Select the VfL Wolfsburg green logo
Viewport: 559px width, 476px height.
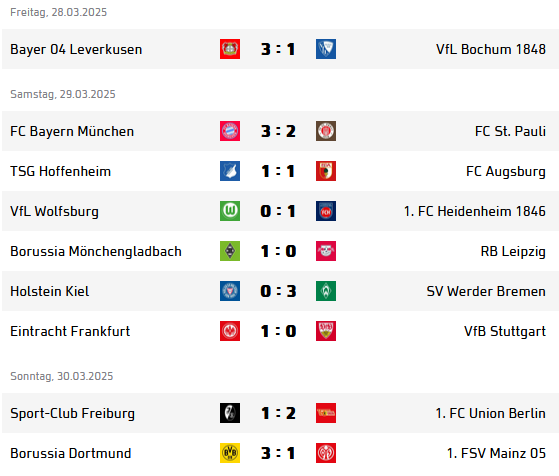tap(230, 211)
